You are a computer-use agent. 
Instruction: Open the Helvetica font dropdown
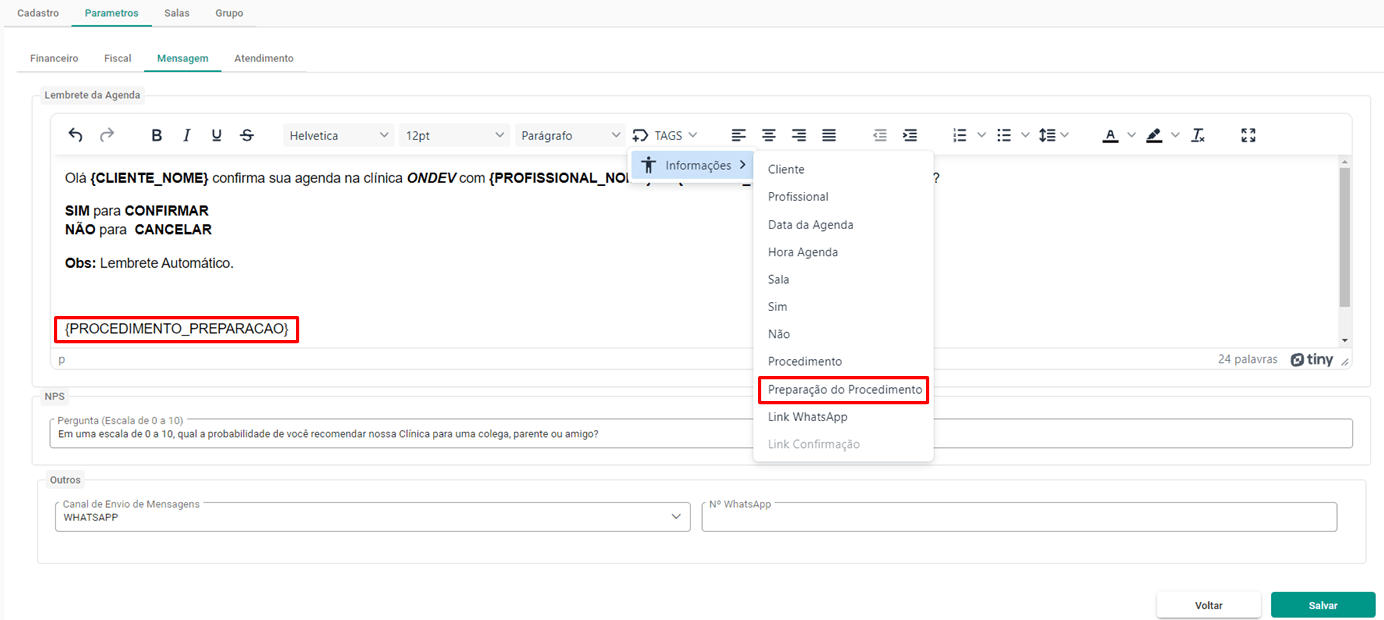coord(339,135)
